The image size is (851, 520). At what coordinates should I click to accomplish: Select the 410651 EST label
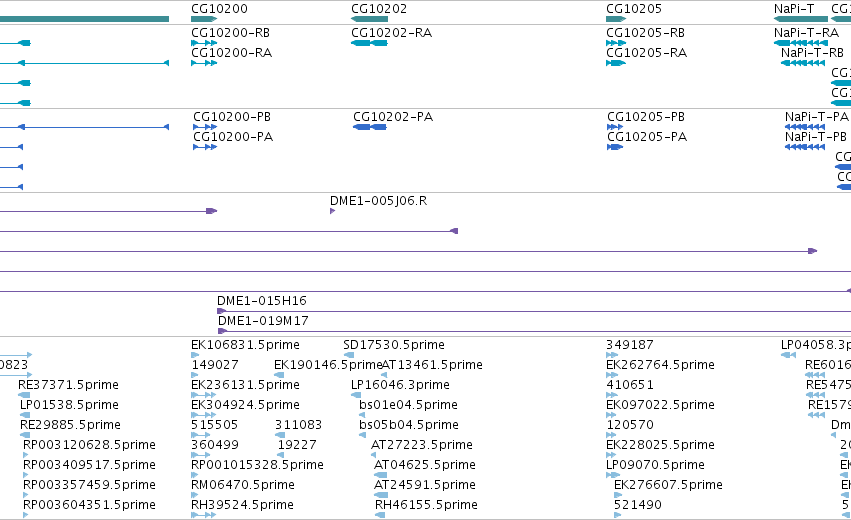[630, 385]
